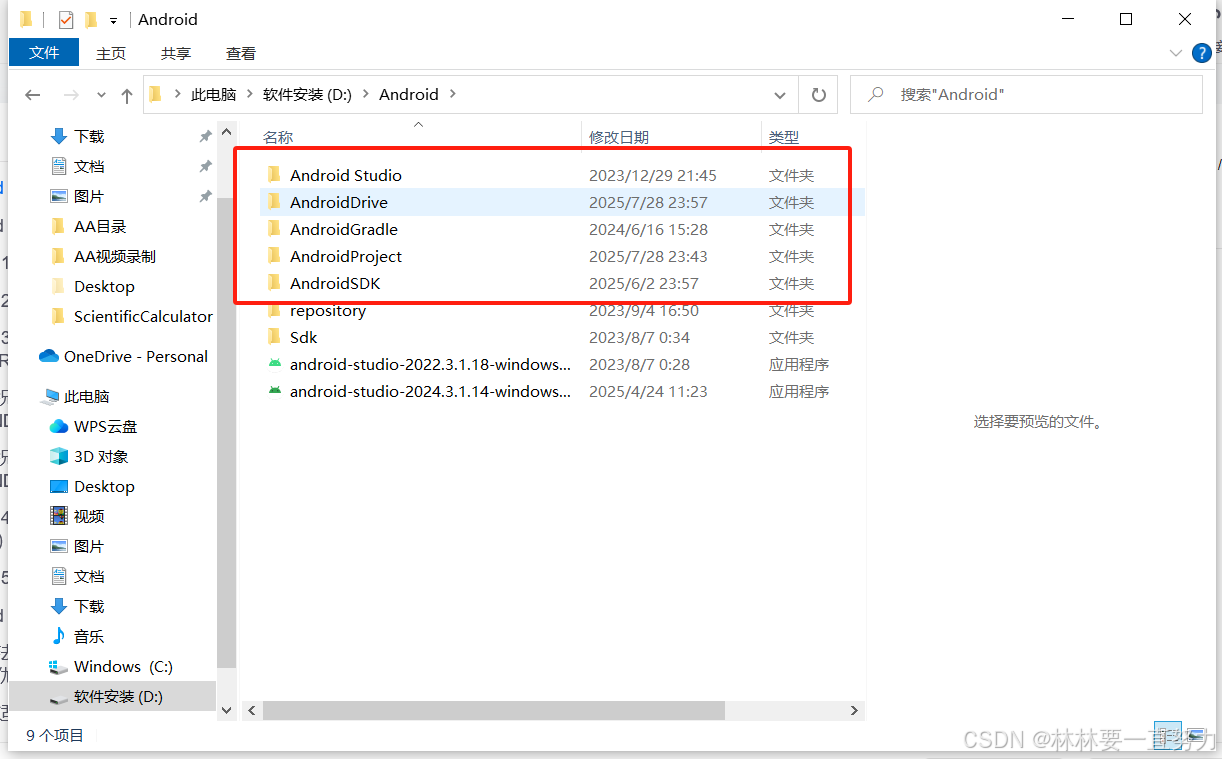Click the 应用程序 type of android-studio-2022 row
Image resolution: width=1222 pixels, height=759 pixels.
[799, 364]
